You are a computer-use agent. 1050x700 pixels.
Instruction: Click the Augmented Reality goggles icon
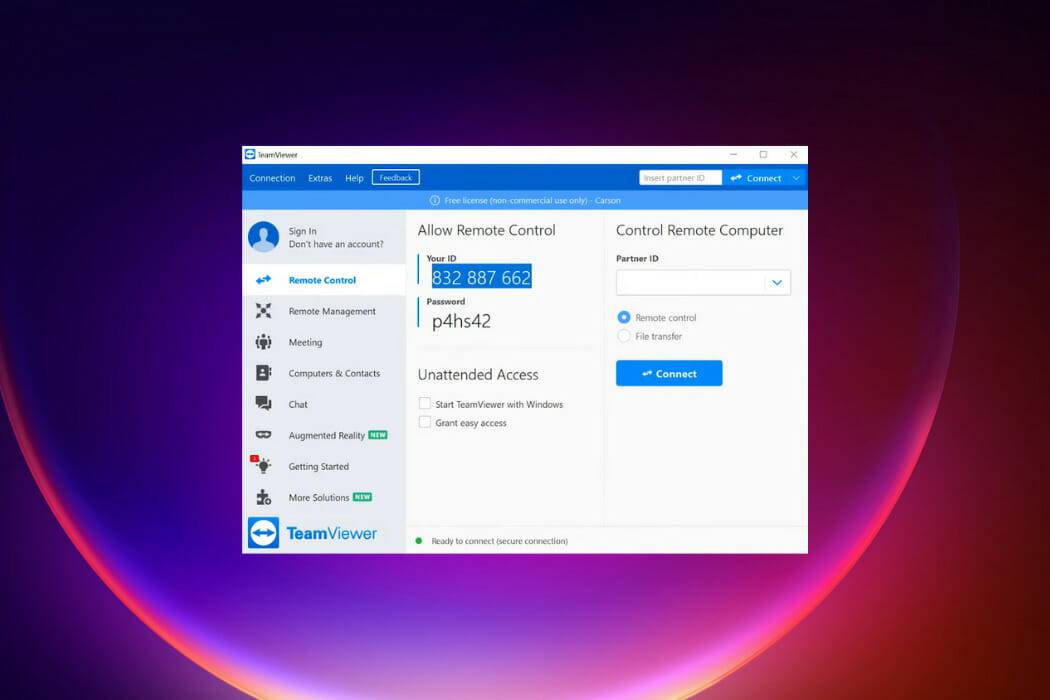263,435
